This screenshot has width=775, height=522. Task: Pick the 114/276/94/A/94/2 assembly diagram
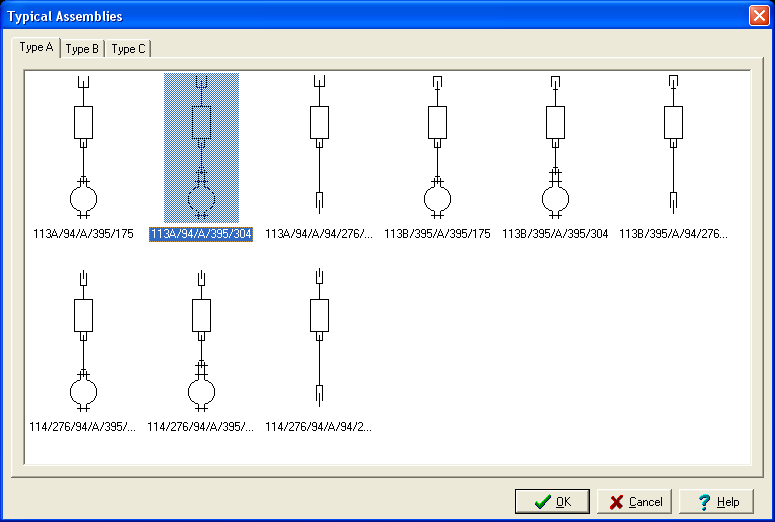coord(319,340)
